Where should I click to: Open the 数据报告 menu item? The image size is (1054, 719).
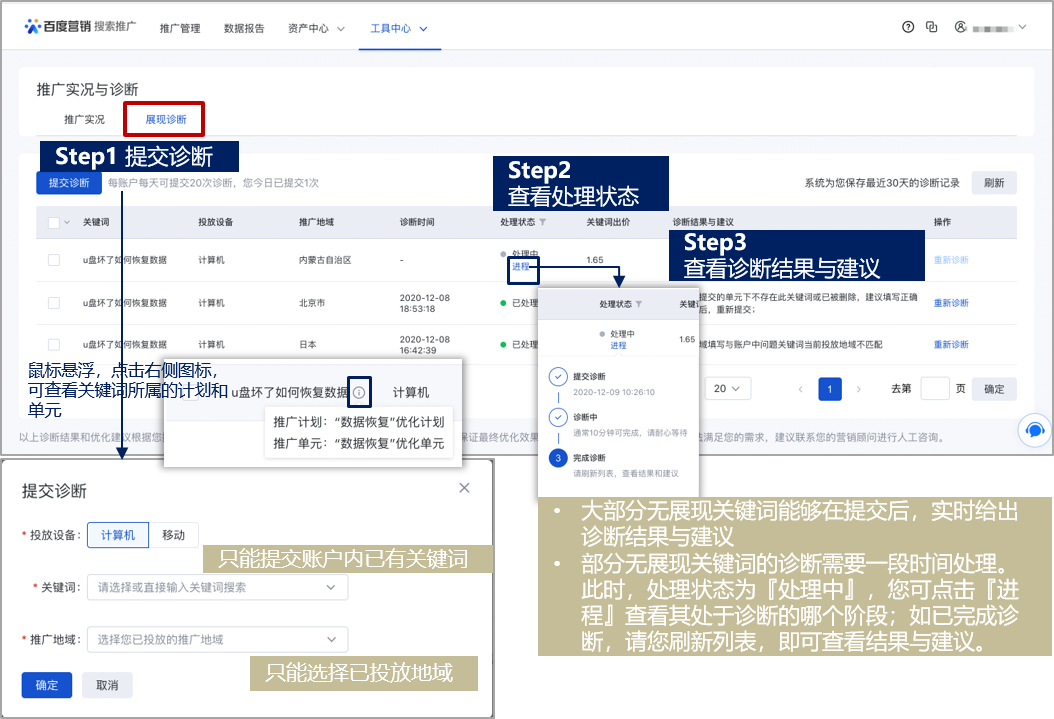pyautogui.click(x=244, y=29)
